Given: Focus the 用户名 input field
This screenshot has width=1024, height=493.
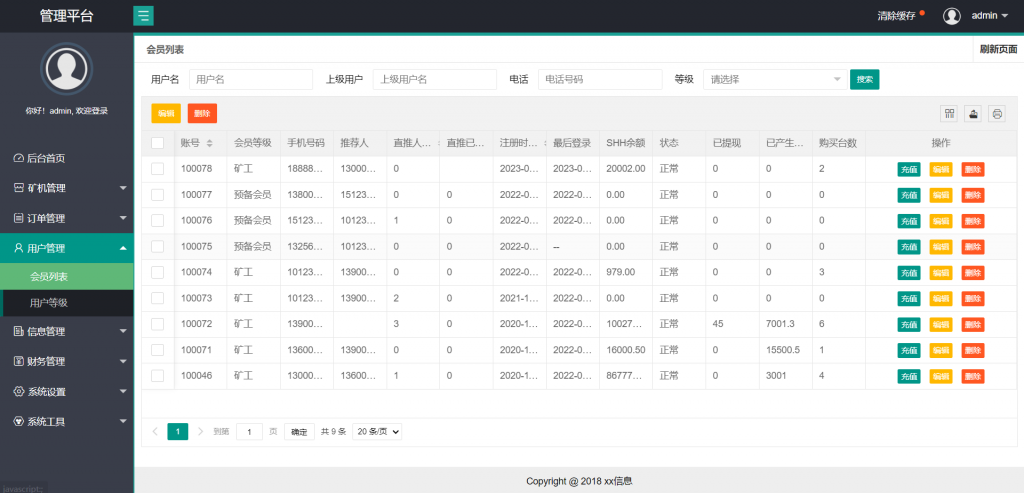Looking at the screenshot, I should (x=251, y=80).
